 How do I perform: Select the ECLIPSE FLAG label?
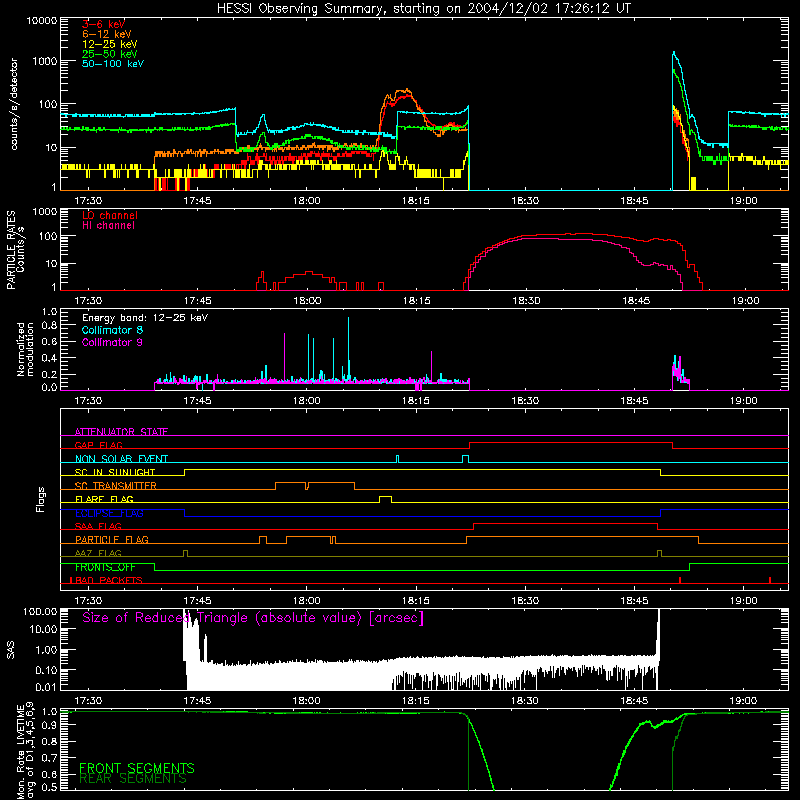(109, 513)
